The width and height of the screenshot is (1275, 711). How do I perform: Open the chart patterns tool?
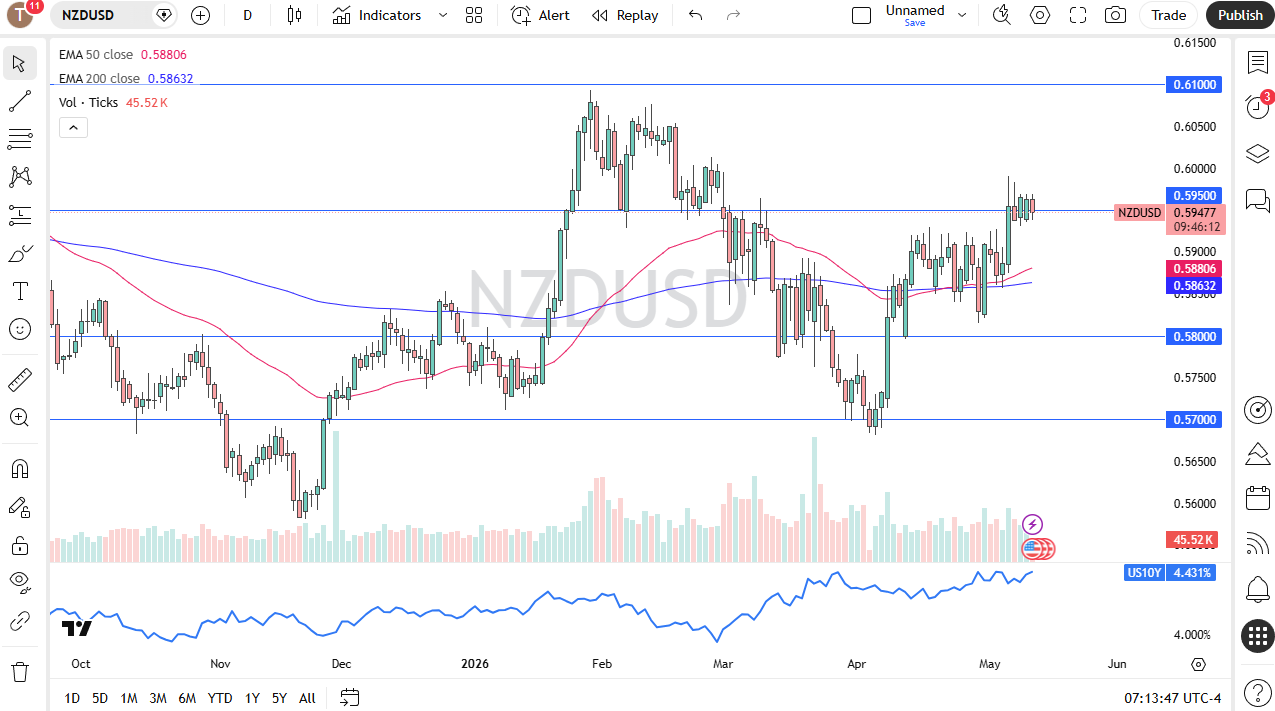[19, 177]
